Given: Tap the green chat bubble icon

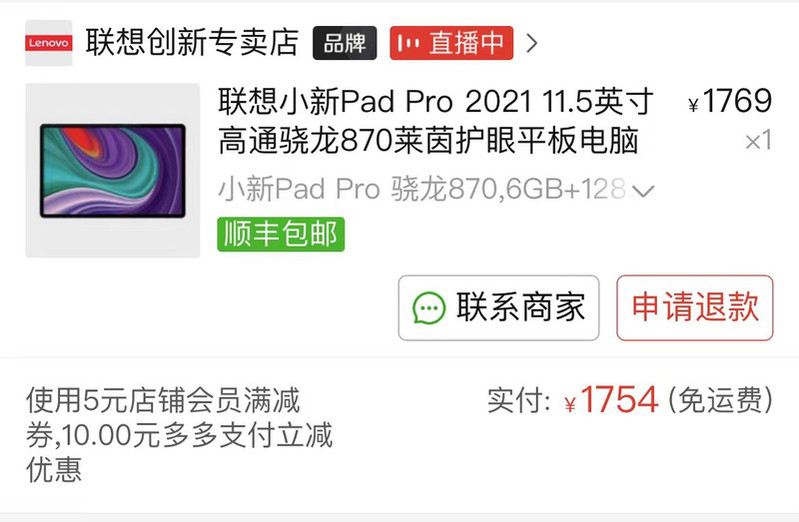Looking at the screenshot, I should pos(429,308).
